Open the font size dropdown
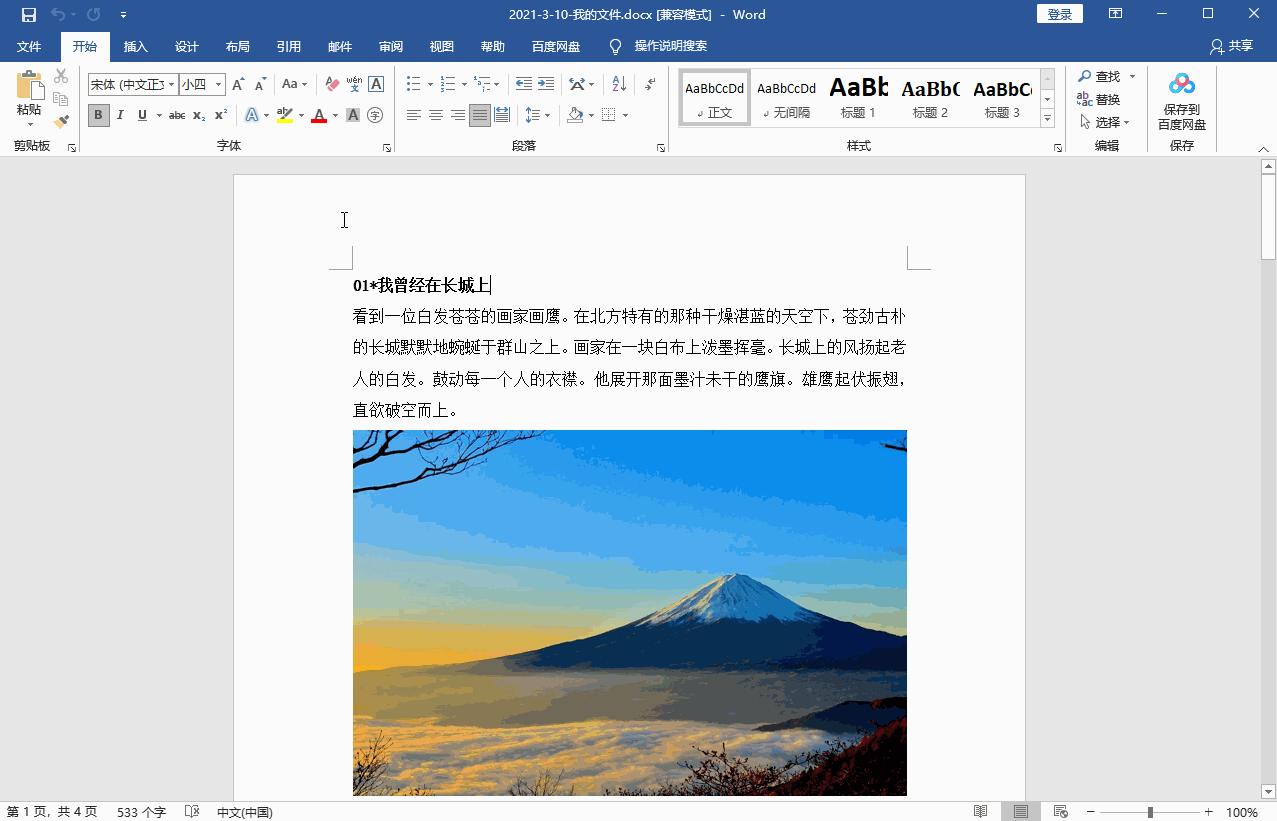Screen dimensions: 1277x821 [x=218, y=84]
